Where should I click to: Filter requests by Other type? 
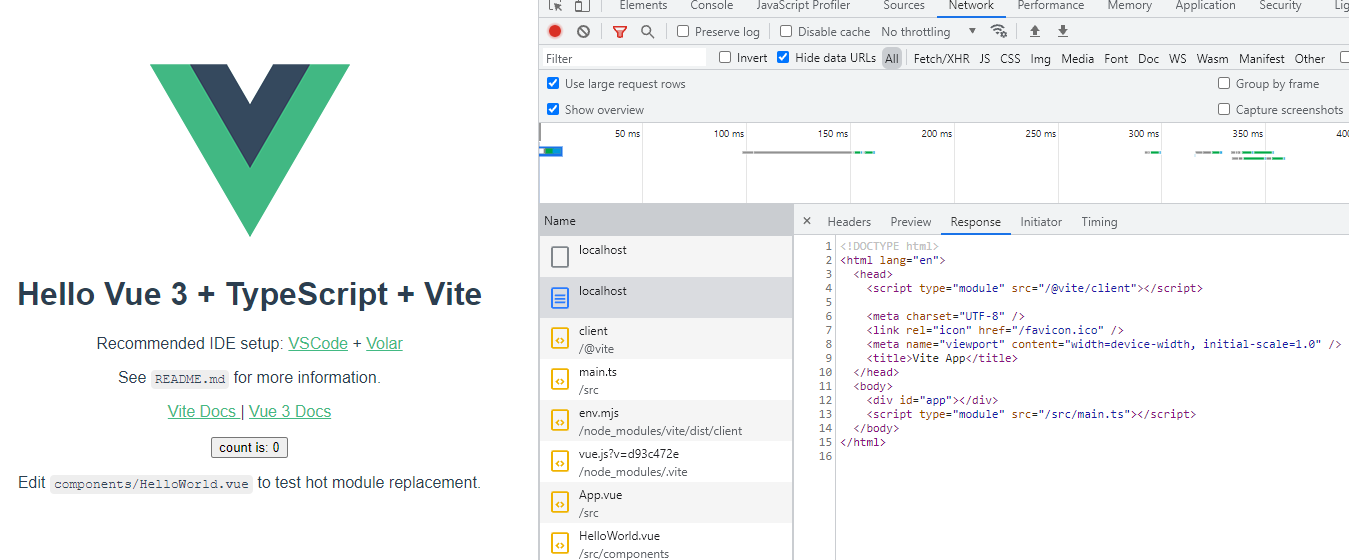[x=1310, y=59]
